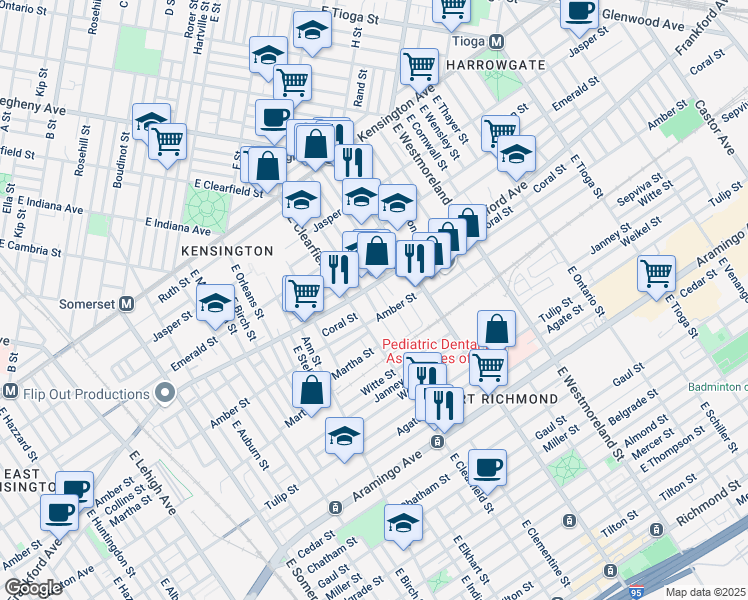
Task: Click the shopping bag marker near Frankford Ave and Coral St
Action: [468, 223]
